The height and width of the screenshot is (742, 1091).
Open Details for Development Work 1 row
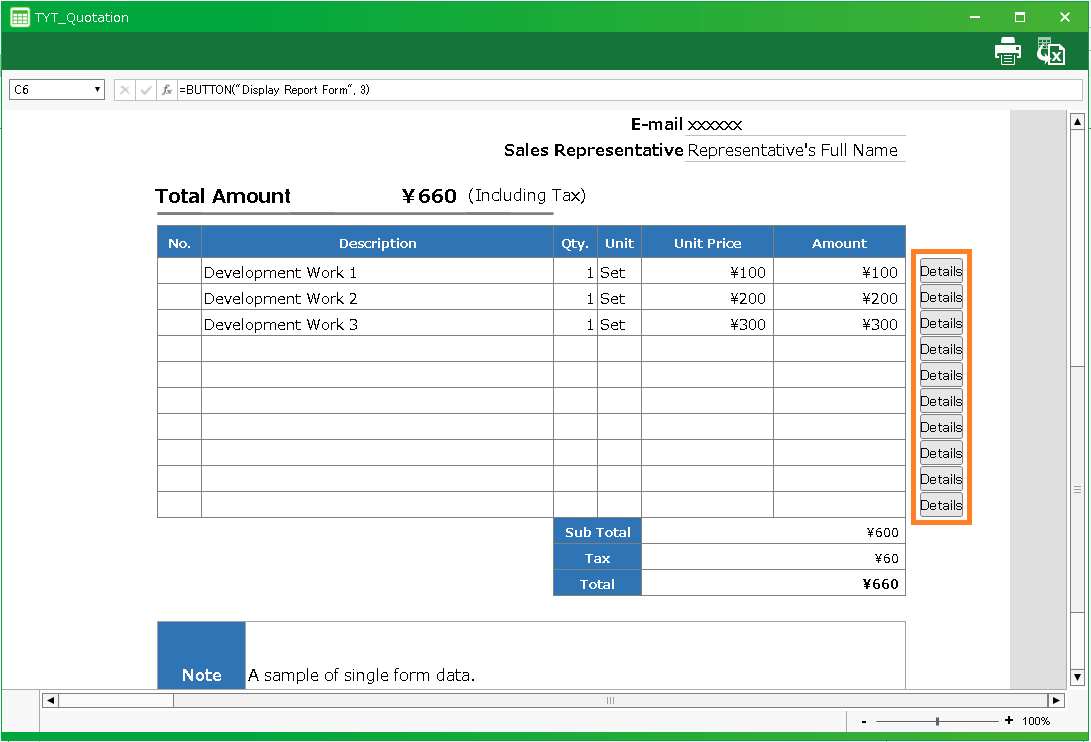tap(941, 271)
